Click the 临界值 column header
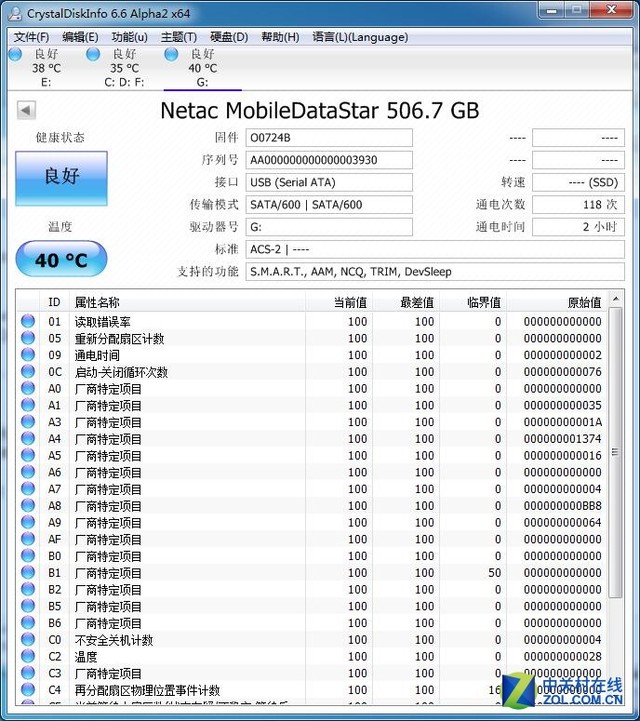The width and height of the screenshot is (640, 721). click(x=473, y=302)
